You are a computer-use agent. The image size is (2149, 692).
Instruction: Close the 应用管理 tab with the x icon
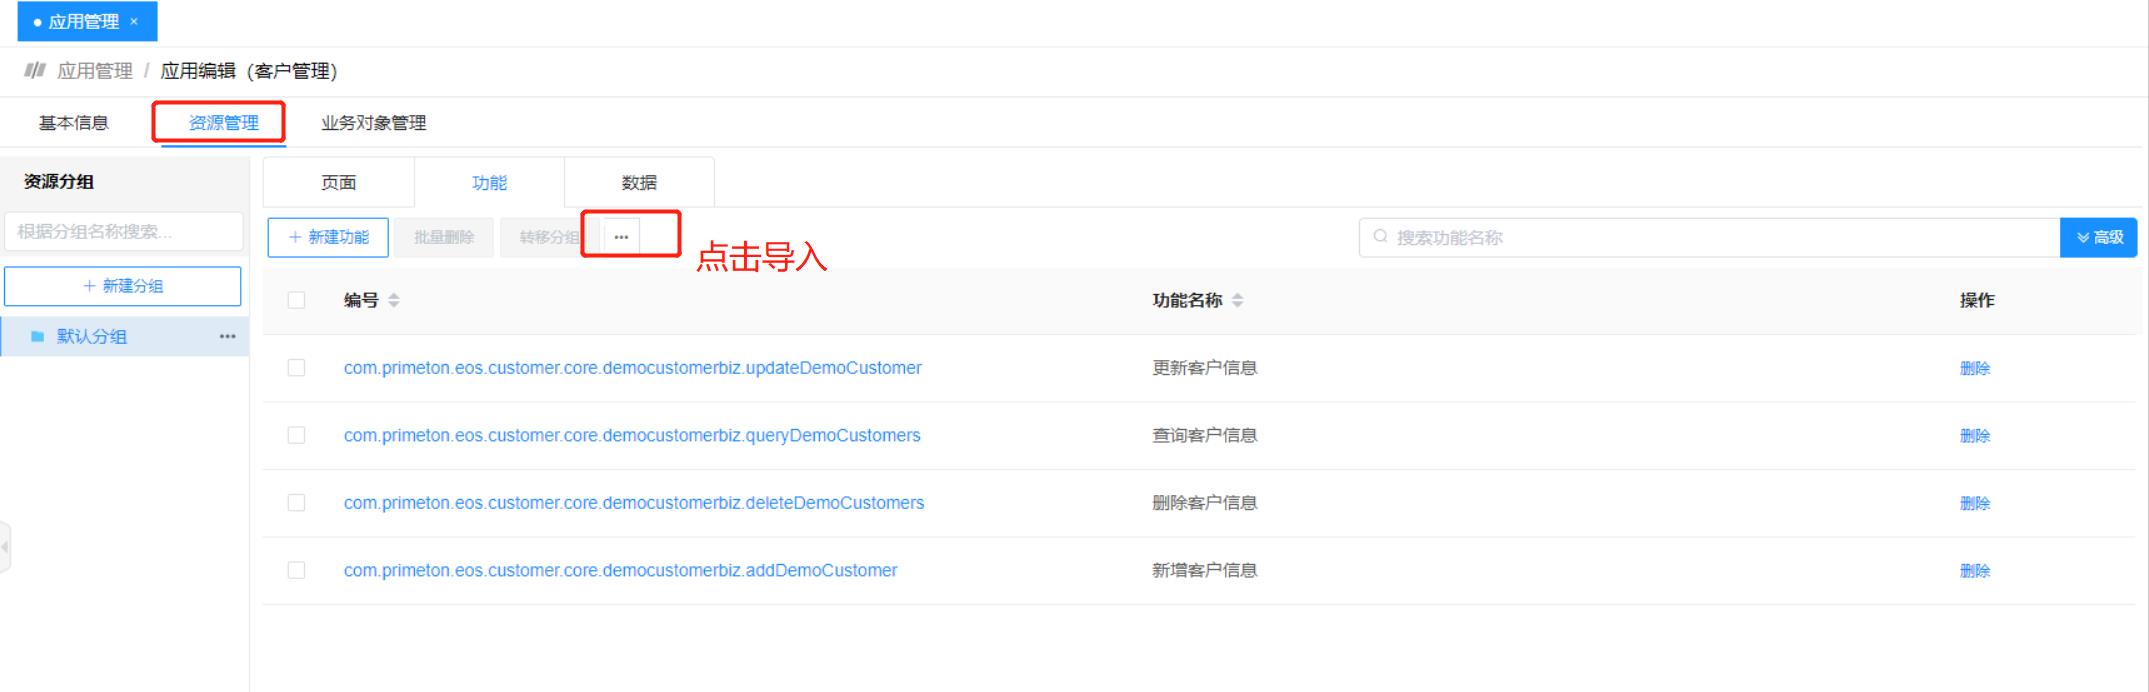(x=134, y=21)
